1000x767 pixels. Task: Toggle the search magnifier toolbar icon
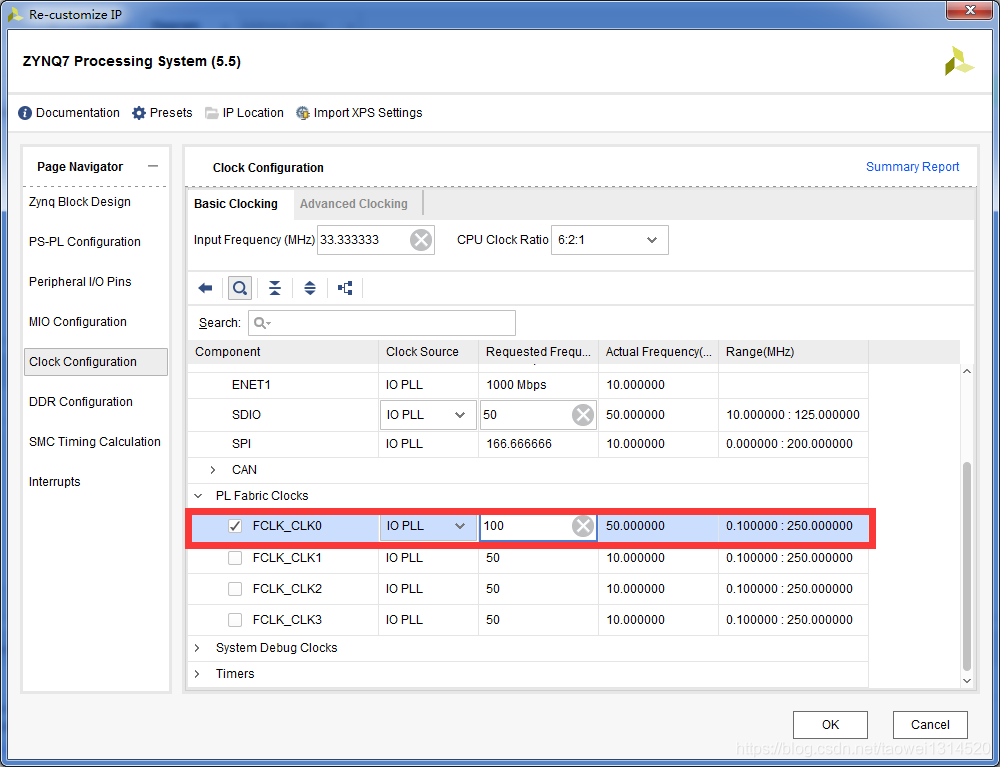[240, 288]
